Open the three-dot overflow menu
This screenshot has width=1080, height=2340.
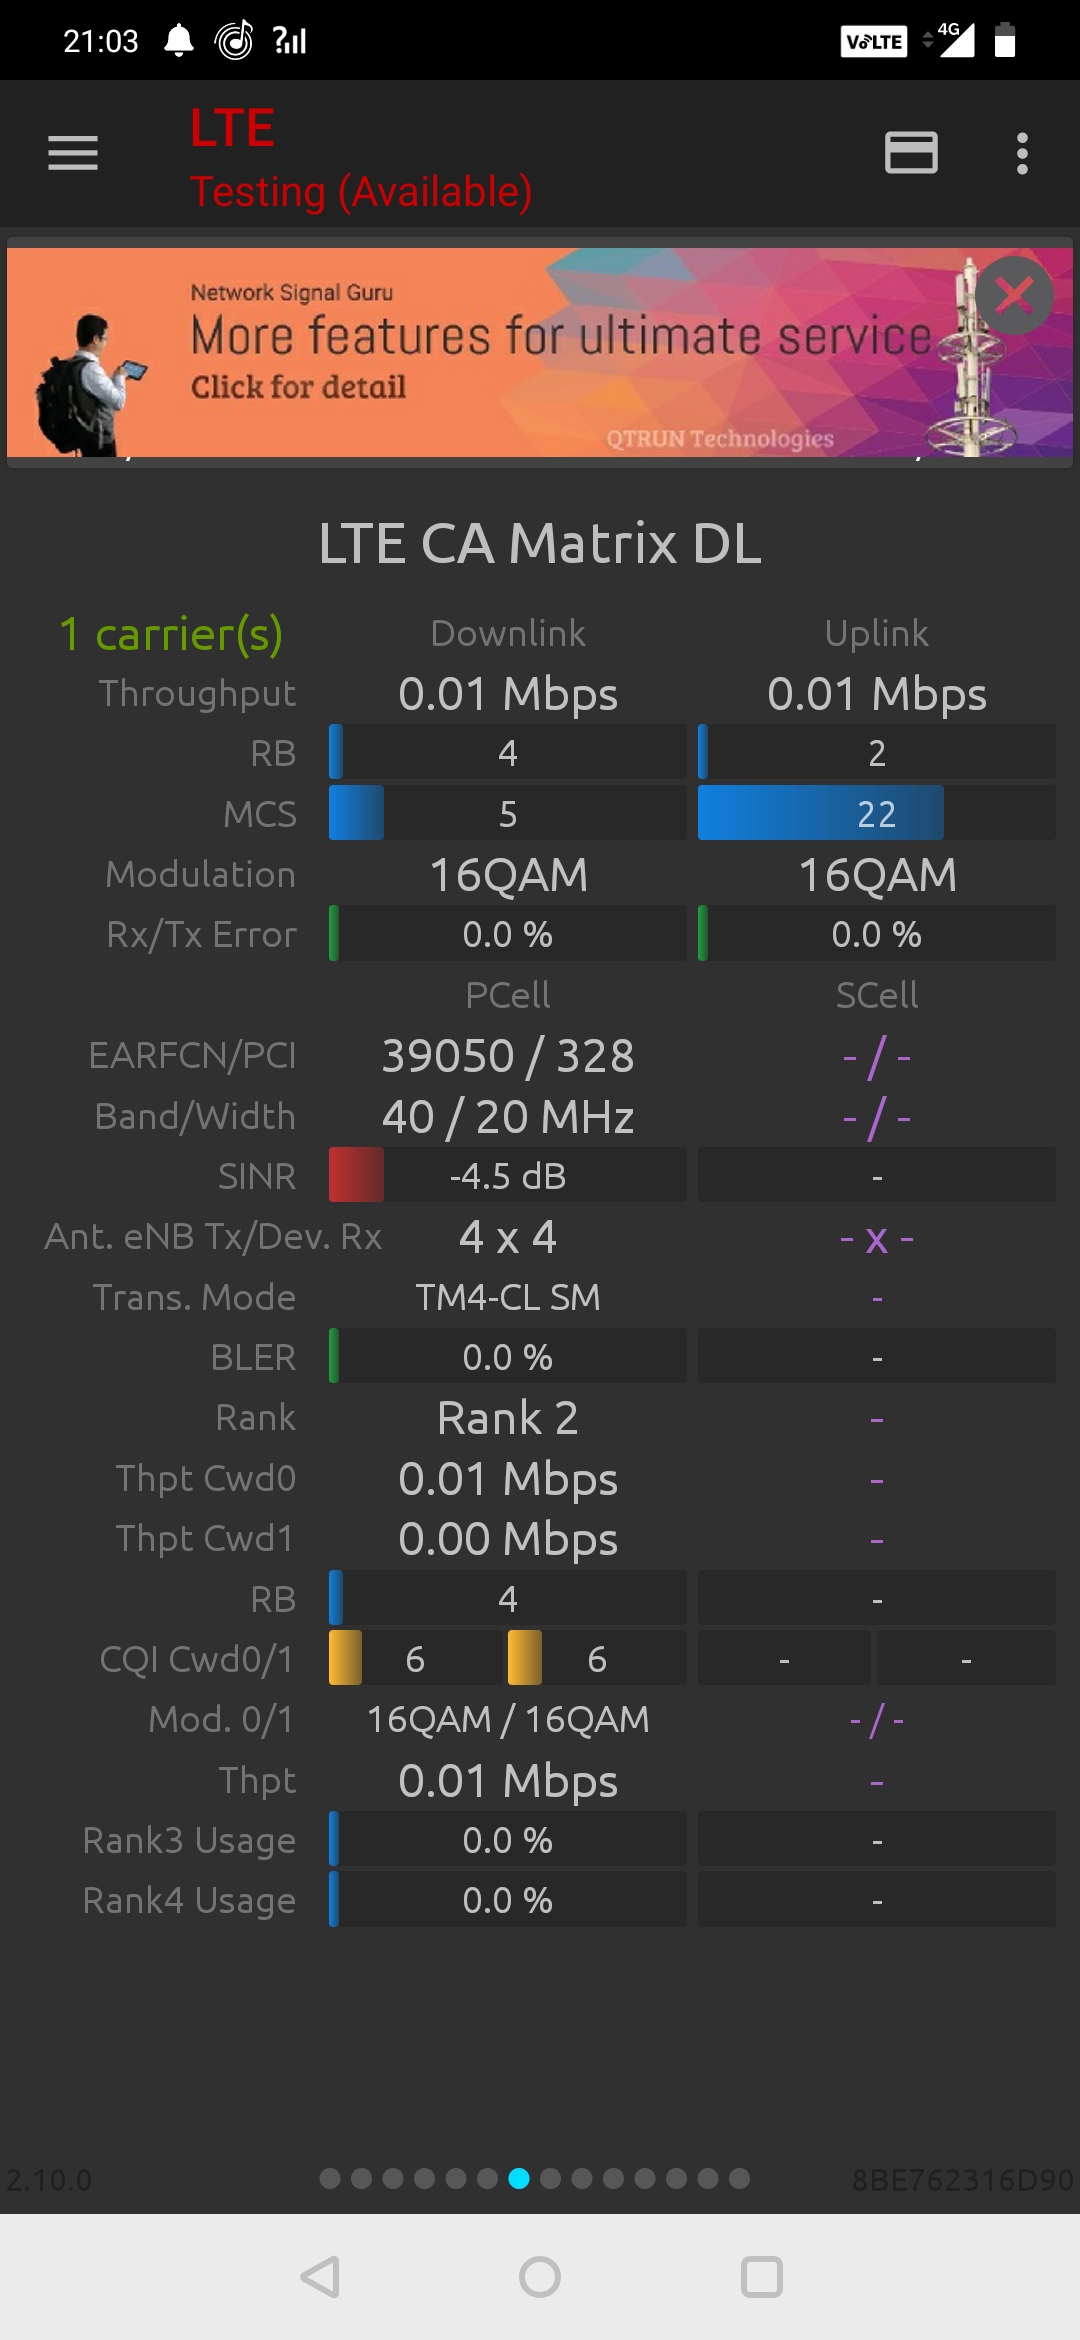[1021, 153]
